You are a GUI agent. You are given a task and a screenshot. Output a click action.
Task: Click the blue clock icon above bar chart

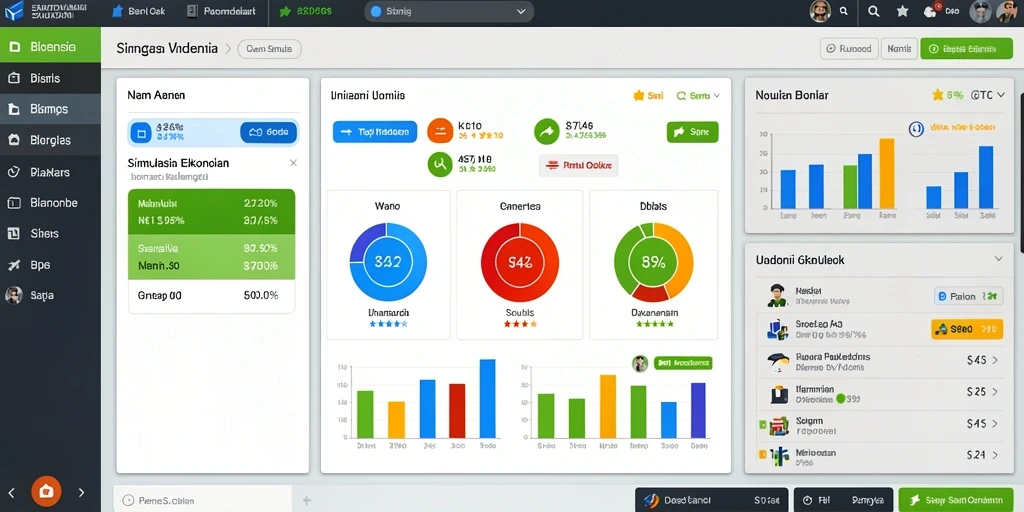tap(916, 129)
